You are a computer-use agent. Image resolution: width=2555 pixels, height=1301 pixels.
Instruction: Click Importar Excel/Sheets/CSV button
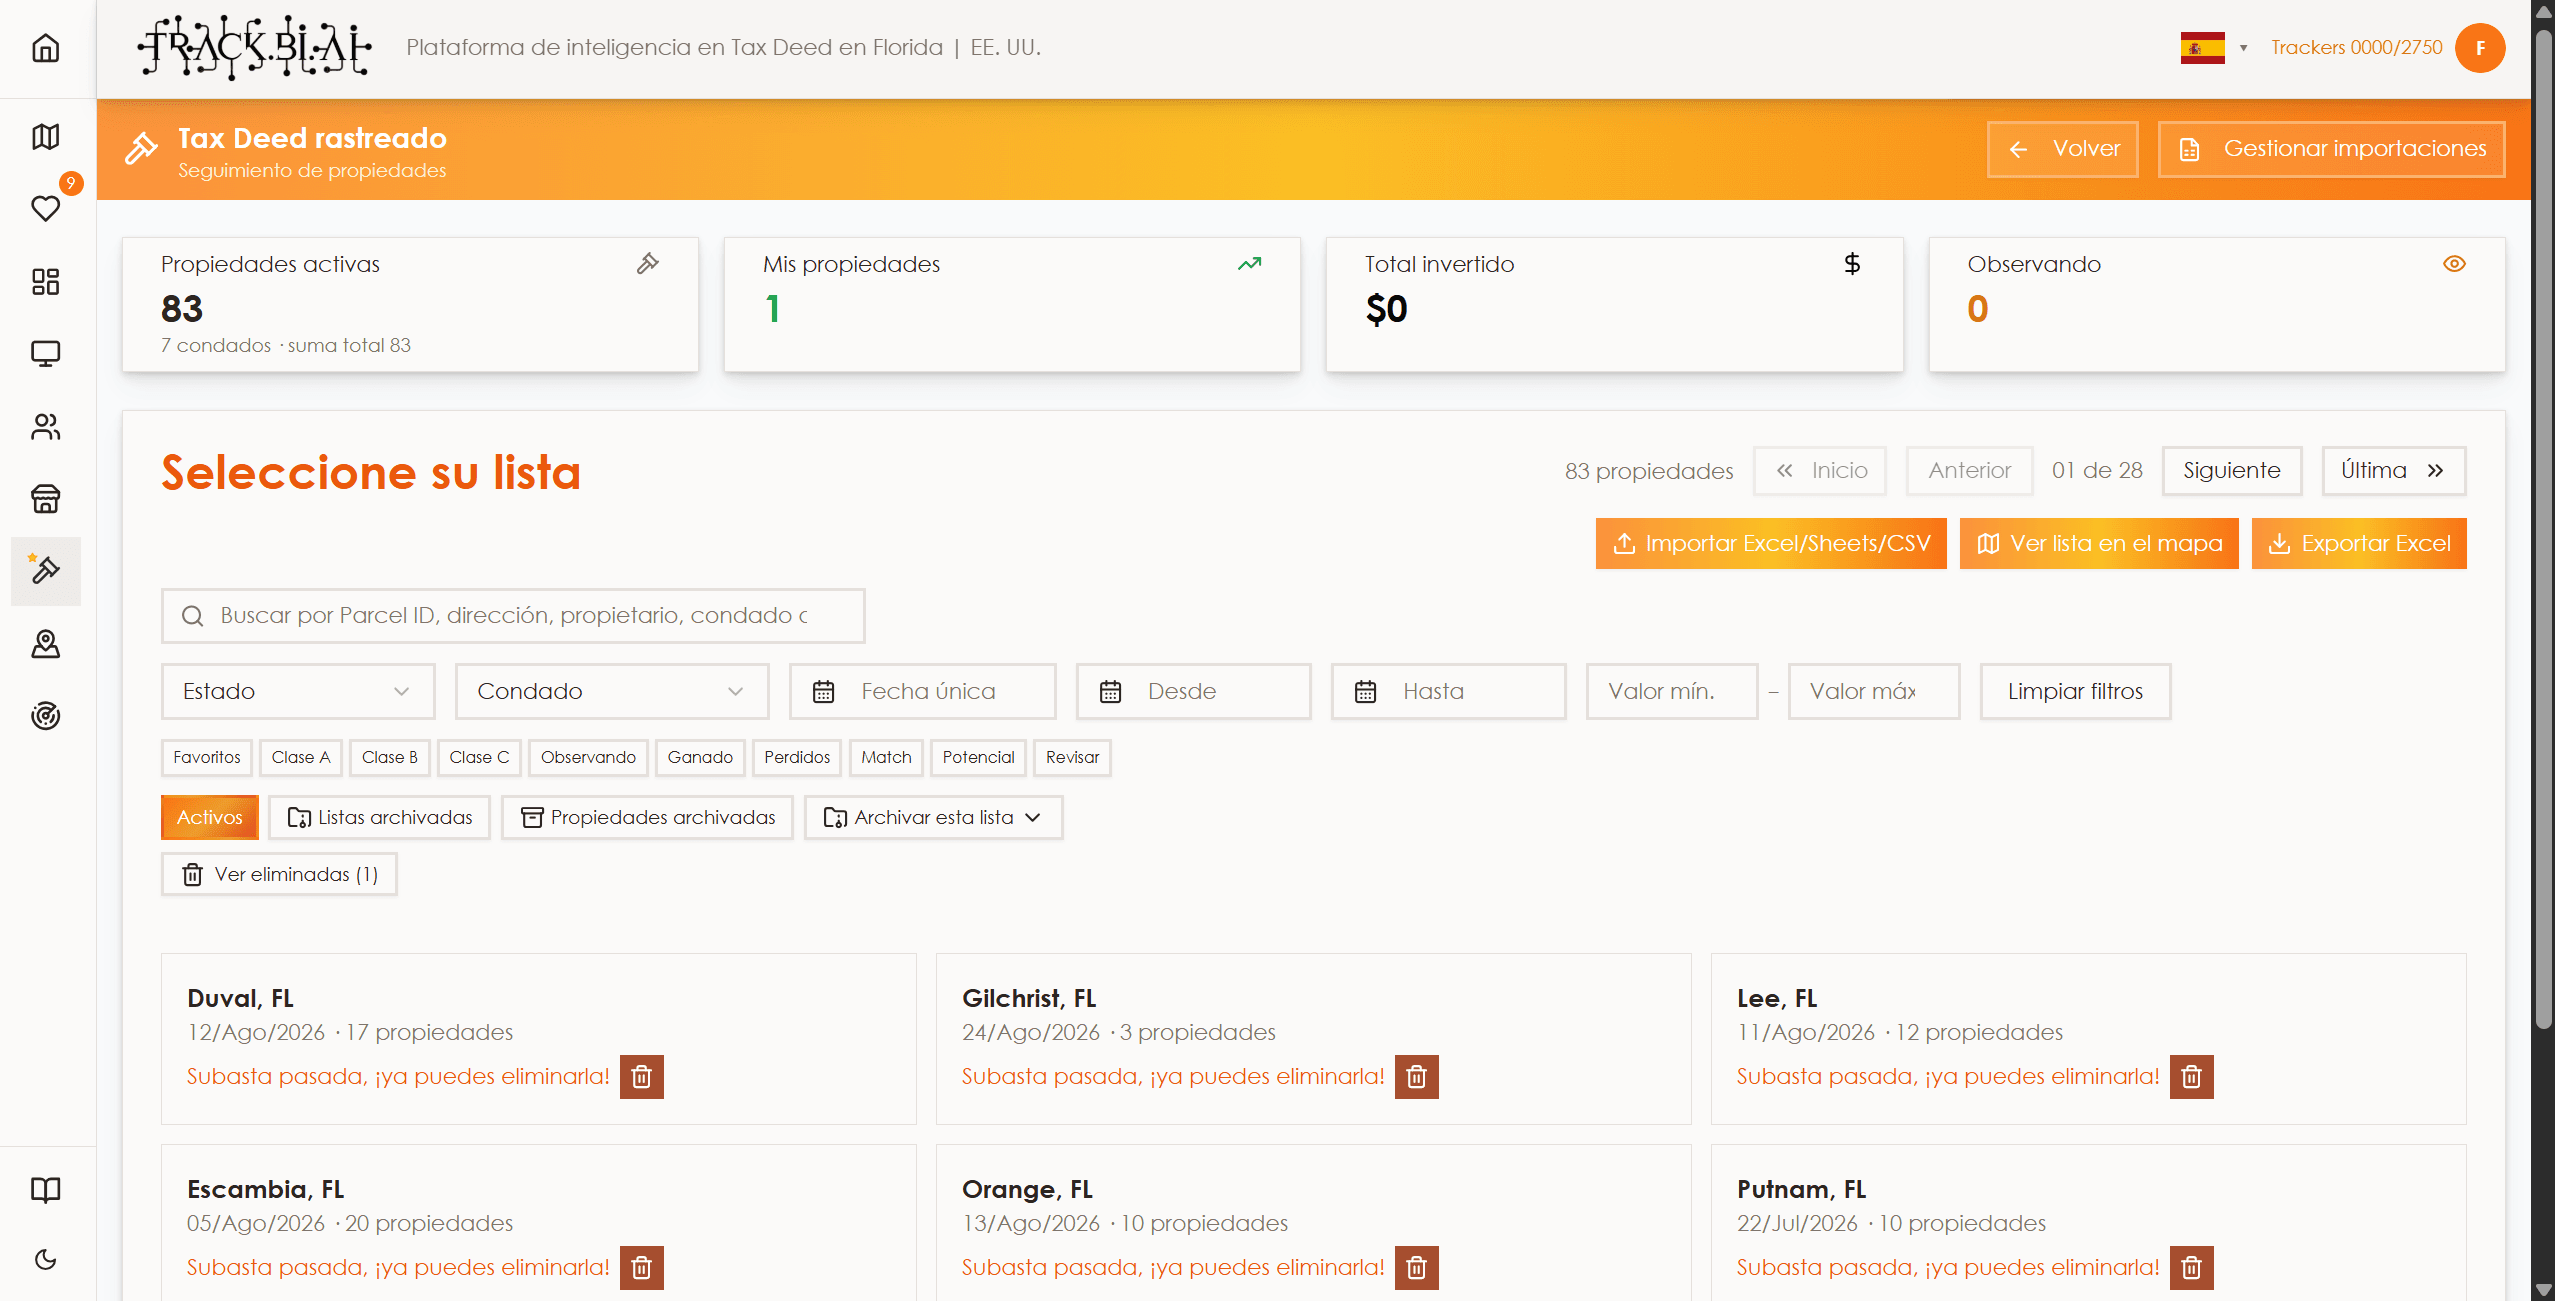tap(1771, 544)
